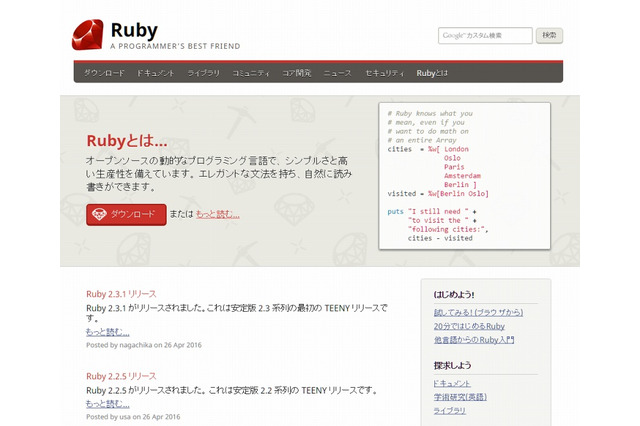Click the gem icon in download button
Viewport: 640px width, 426px height.
point(99,214)
